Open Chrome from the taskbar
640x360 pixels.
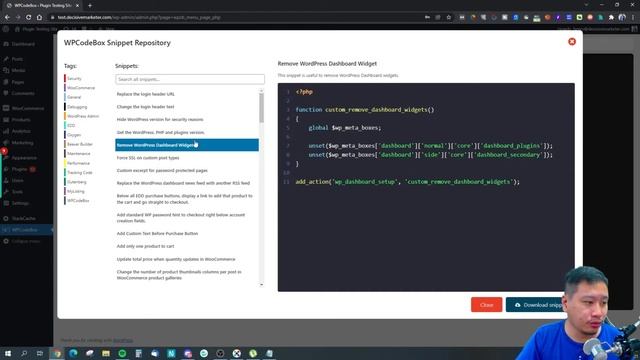coord(57,353)
